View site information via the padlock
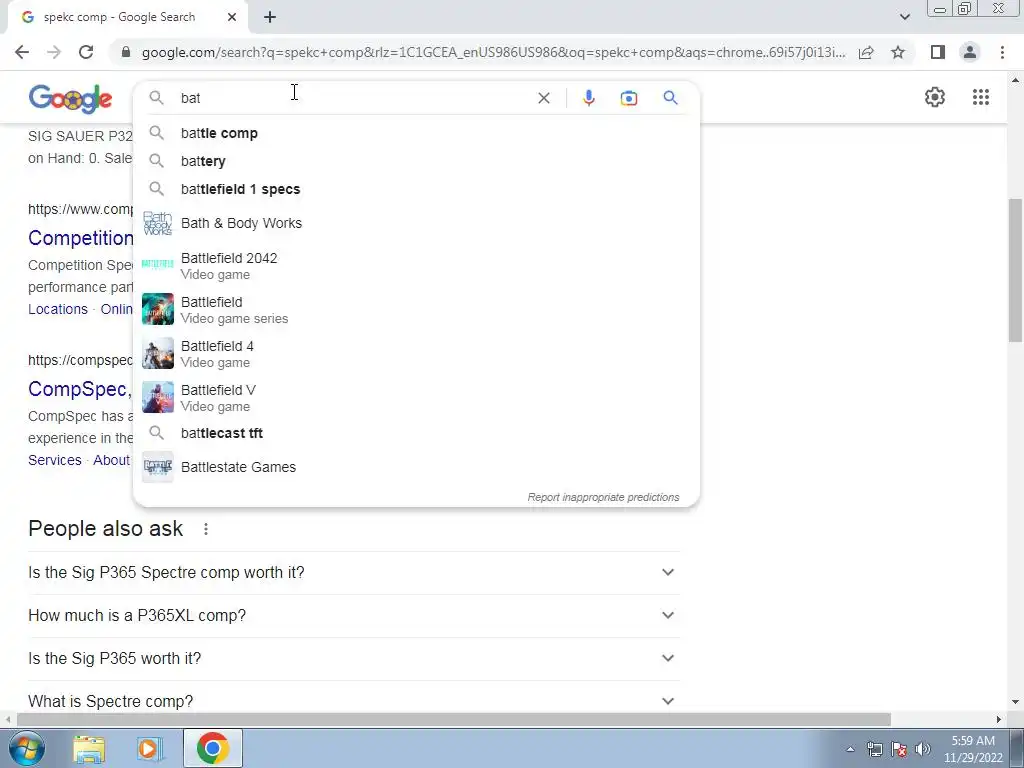1024x768 pixels. [x=126, y=52]
